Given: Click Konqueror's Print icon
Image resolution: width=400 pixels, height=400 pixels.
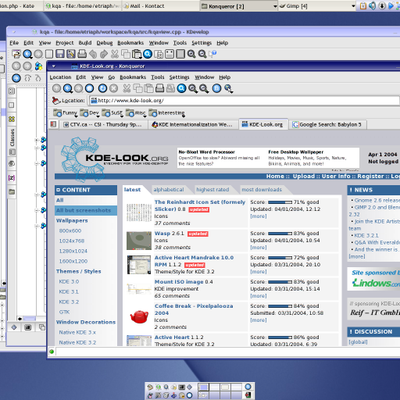Looking at the screenshot, I should (x=160, y=88).
